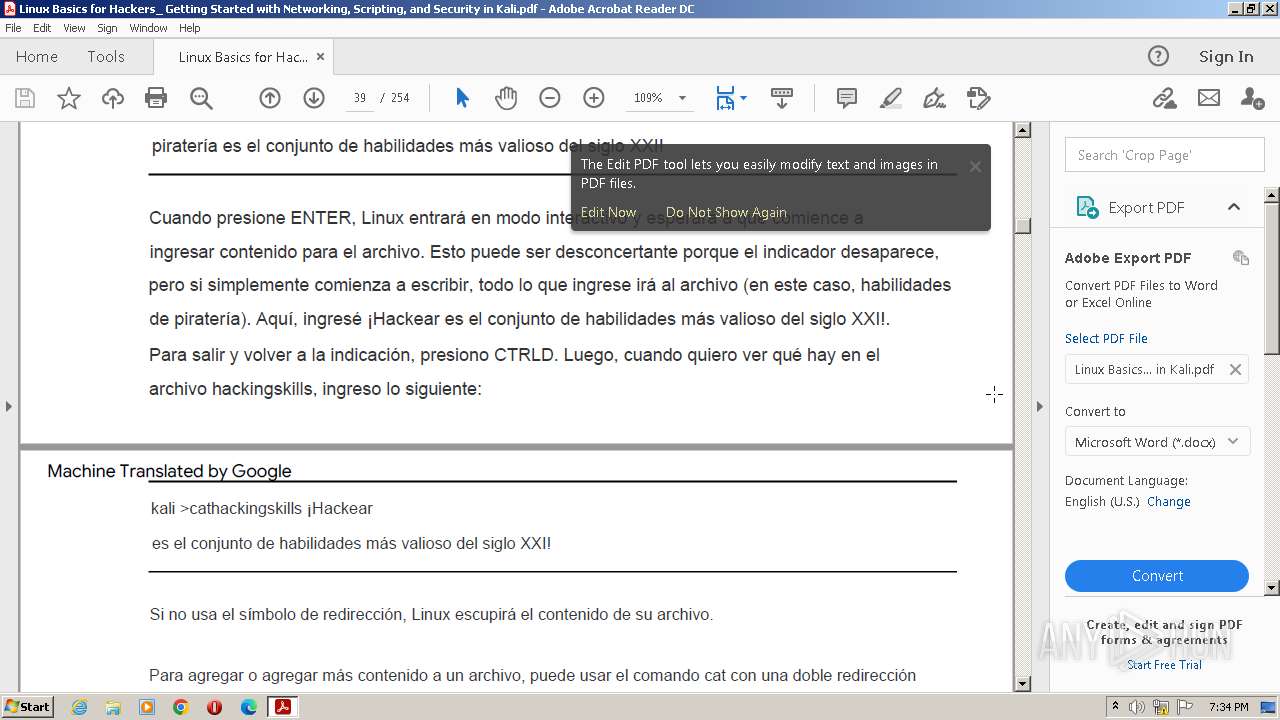This screenshot has width=1280, height=720.
Task: Open Chrome from the taskbar
Action: point(180,707)
